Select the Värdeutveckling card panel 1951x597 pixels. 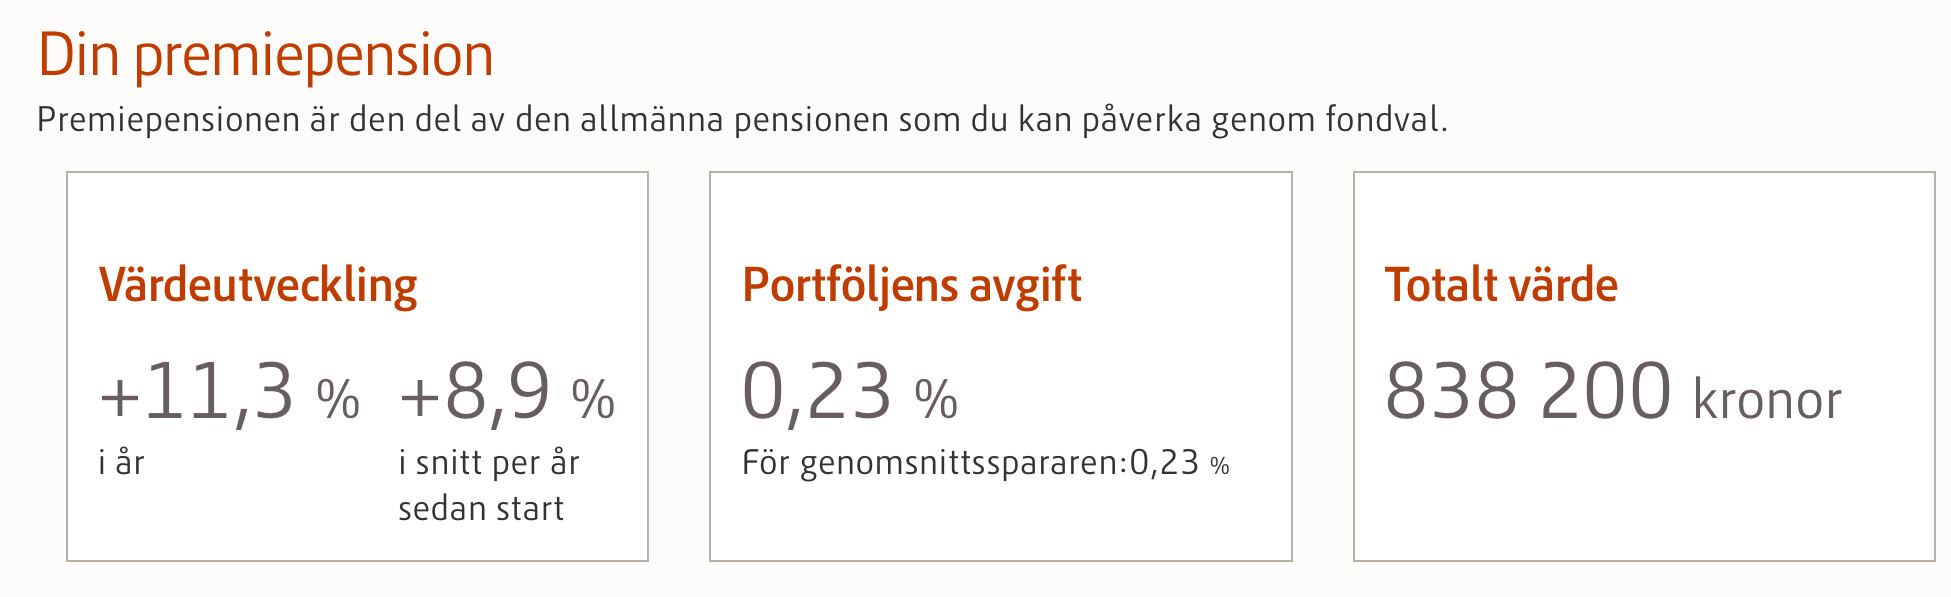point(358,366)
